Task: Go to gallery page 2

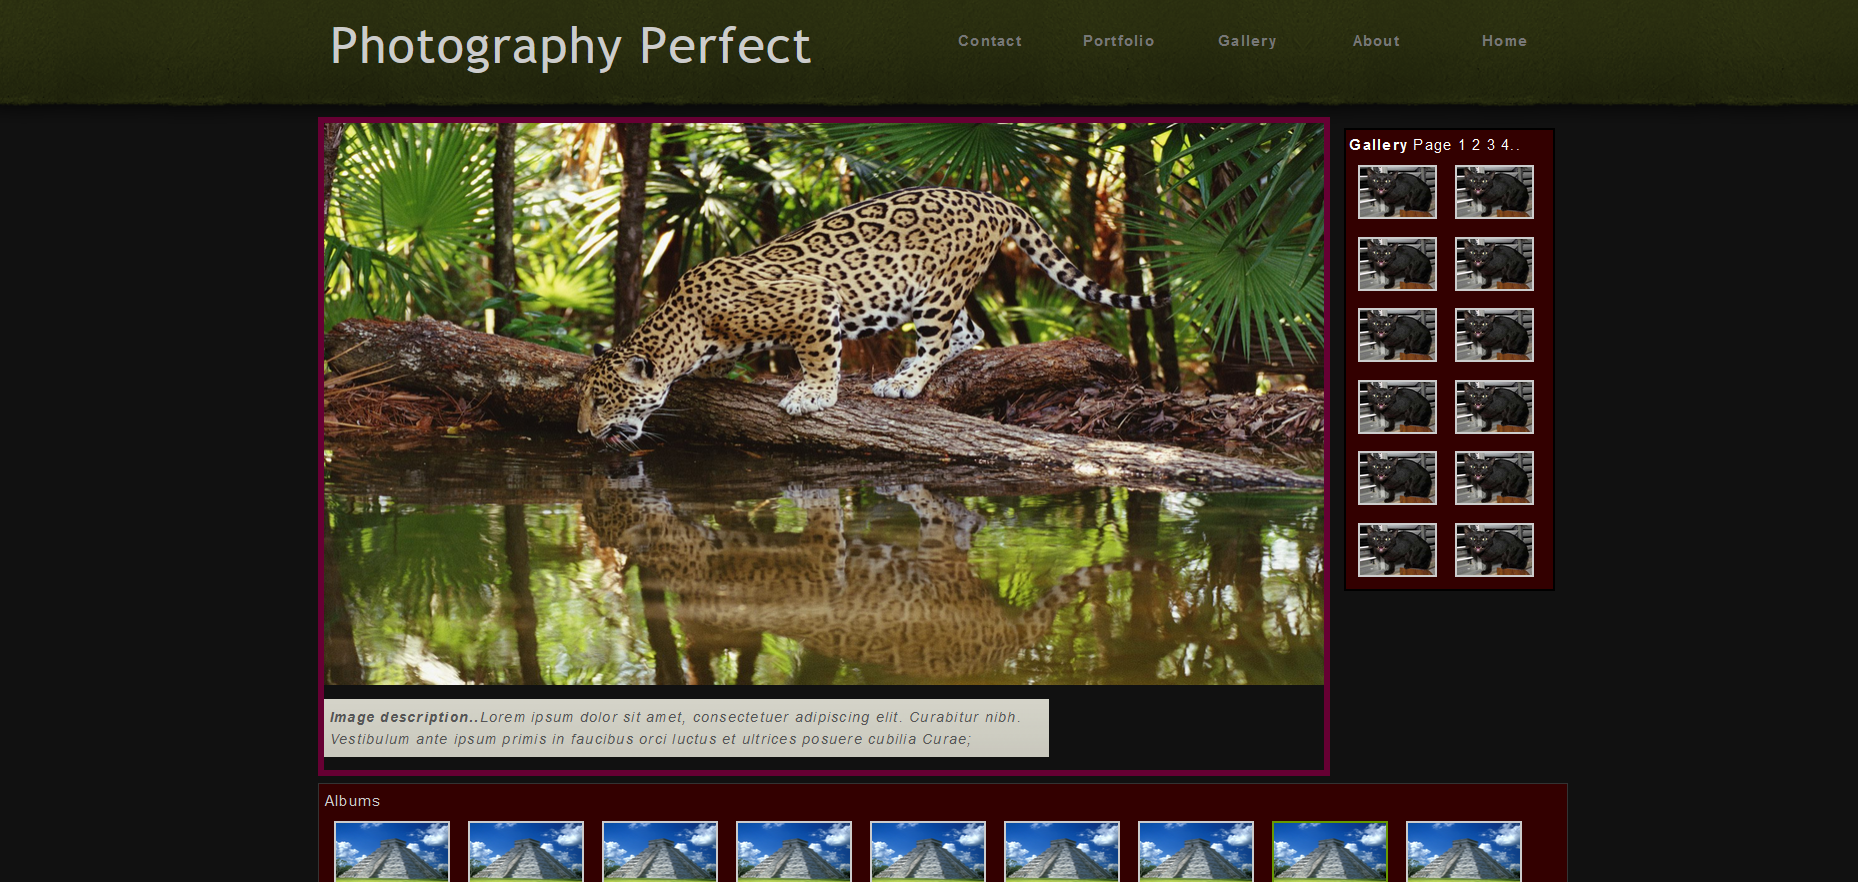Action: click(x=1476, y=145)
